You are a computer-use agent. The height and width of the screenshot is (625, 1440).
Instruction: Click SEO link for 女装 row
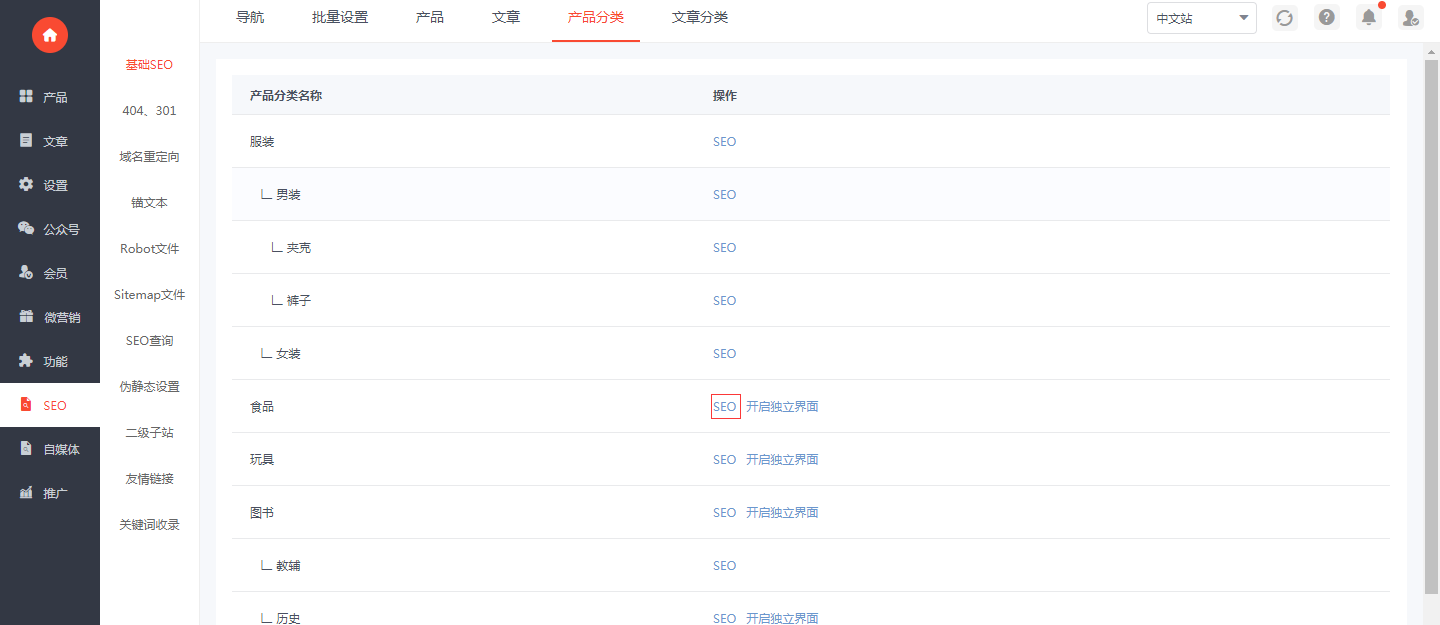click(x=724, y=354)
